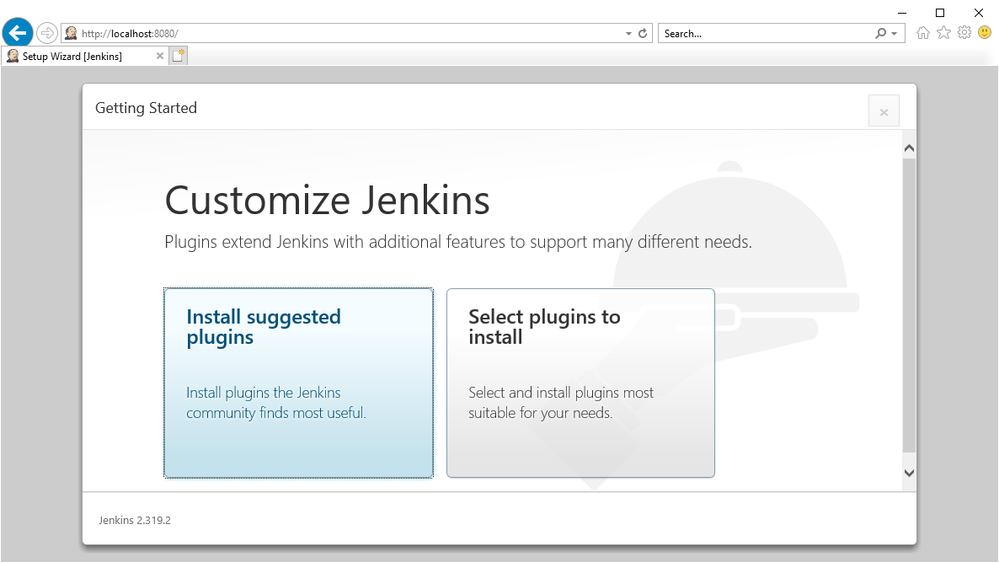Open browser Tools gear icon
Image resolution: width=999 pixels, height=563 pixels.
pyautogui.click(x=965, y=32)
